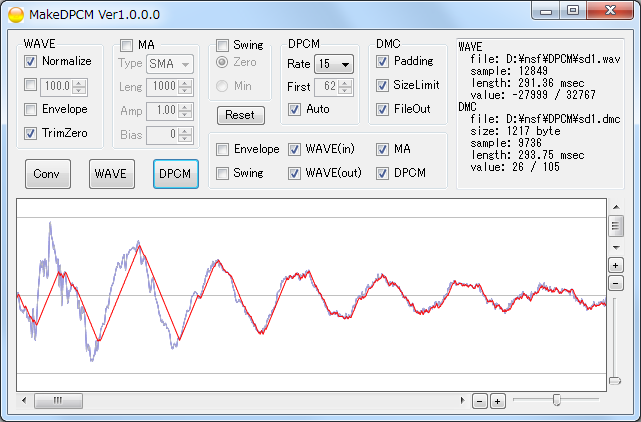The width and height of the screenshot is (641, 422).
Task: Click the horizontal zoom minus button
Action: [480, 401]
